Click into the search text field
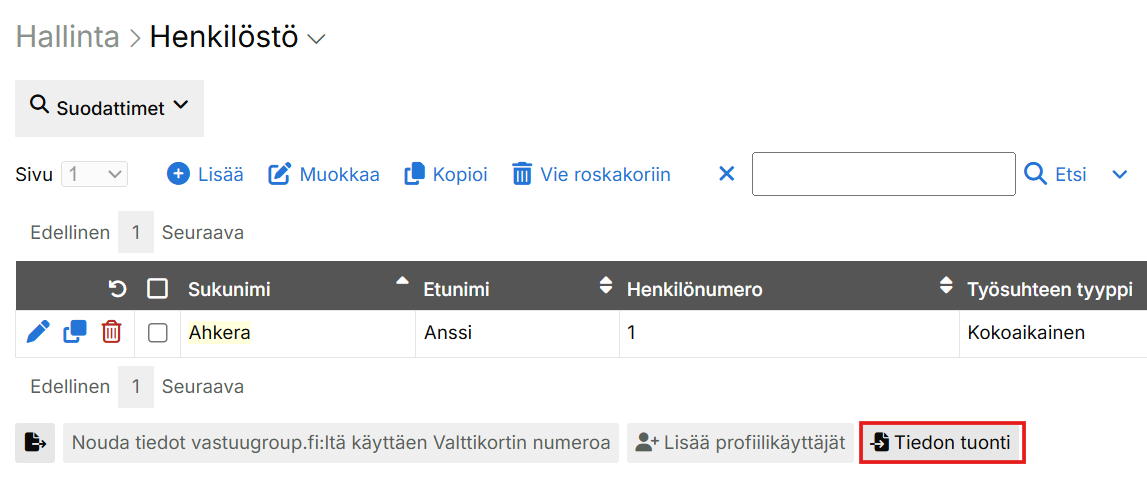 tap(883, 174)
